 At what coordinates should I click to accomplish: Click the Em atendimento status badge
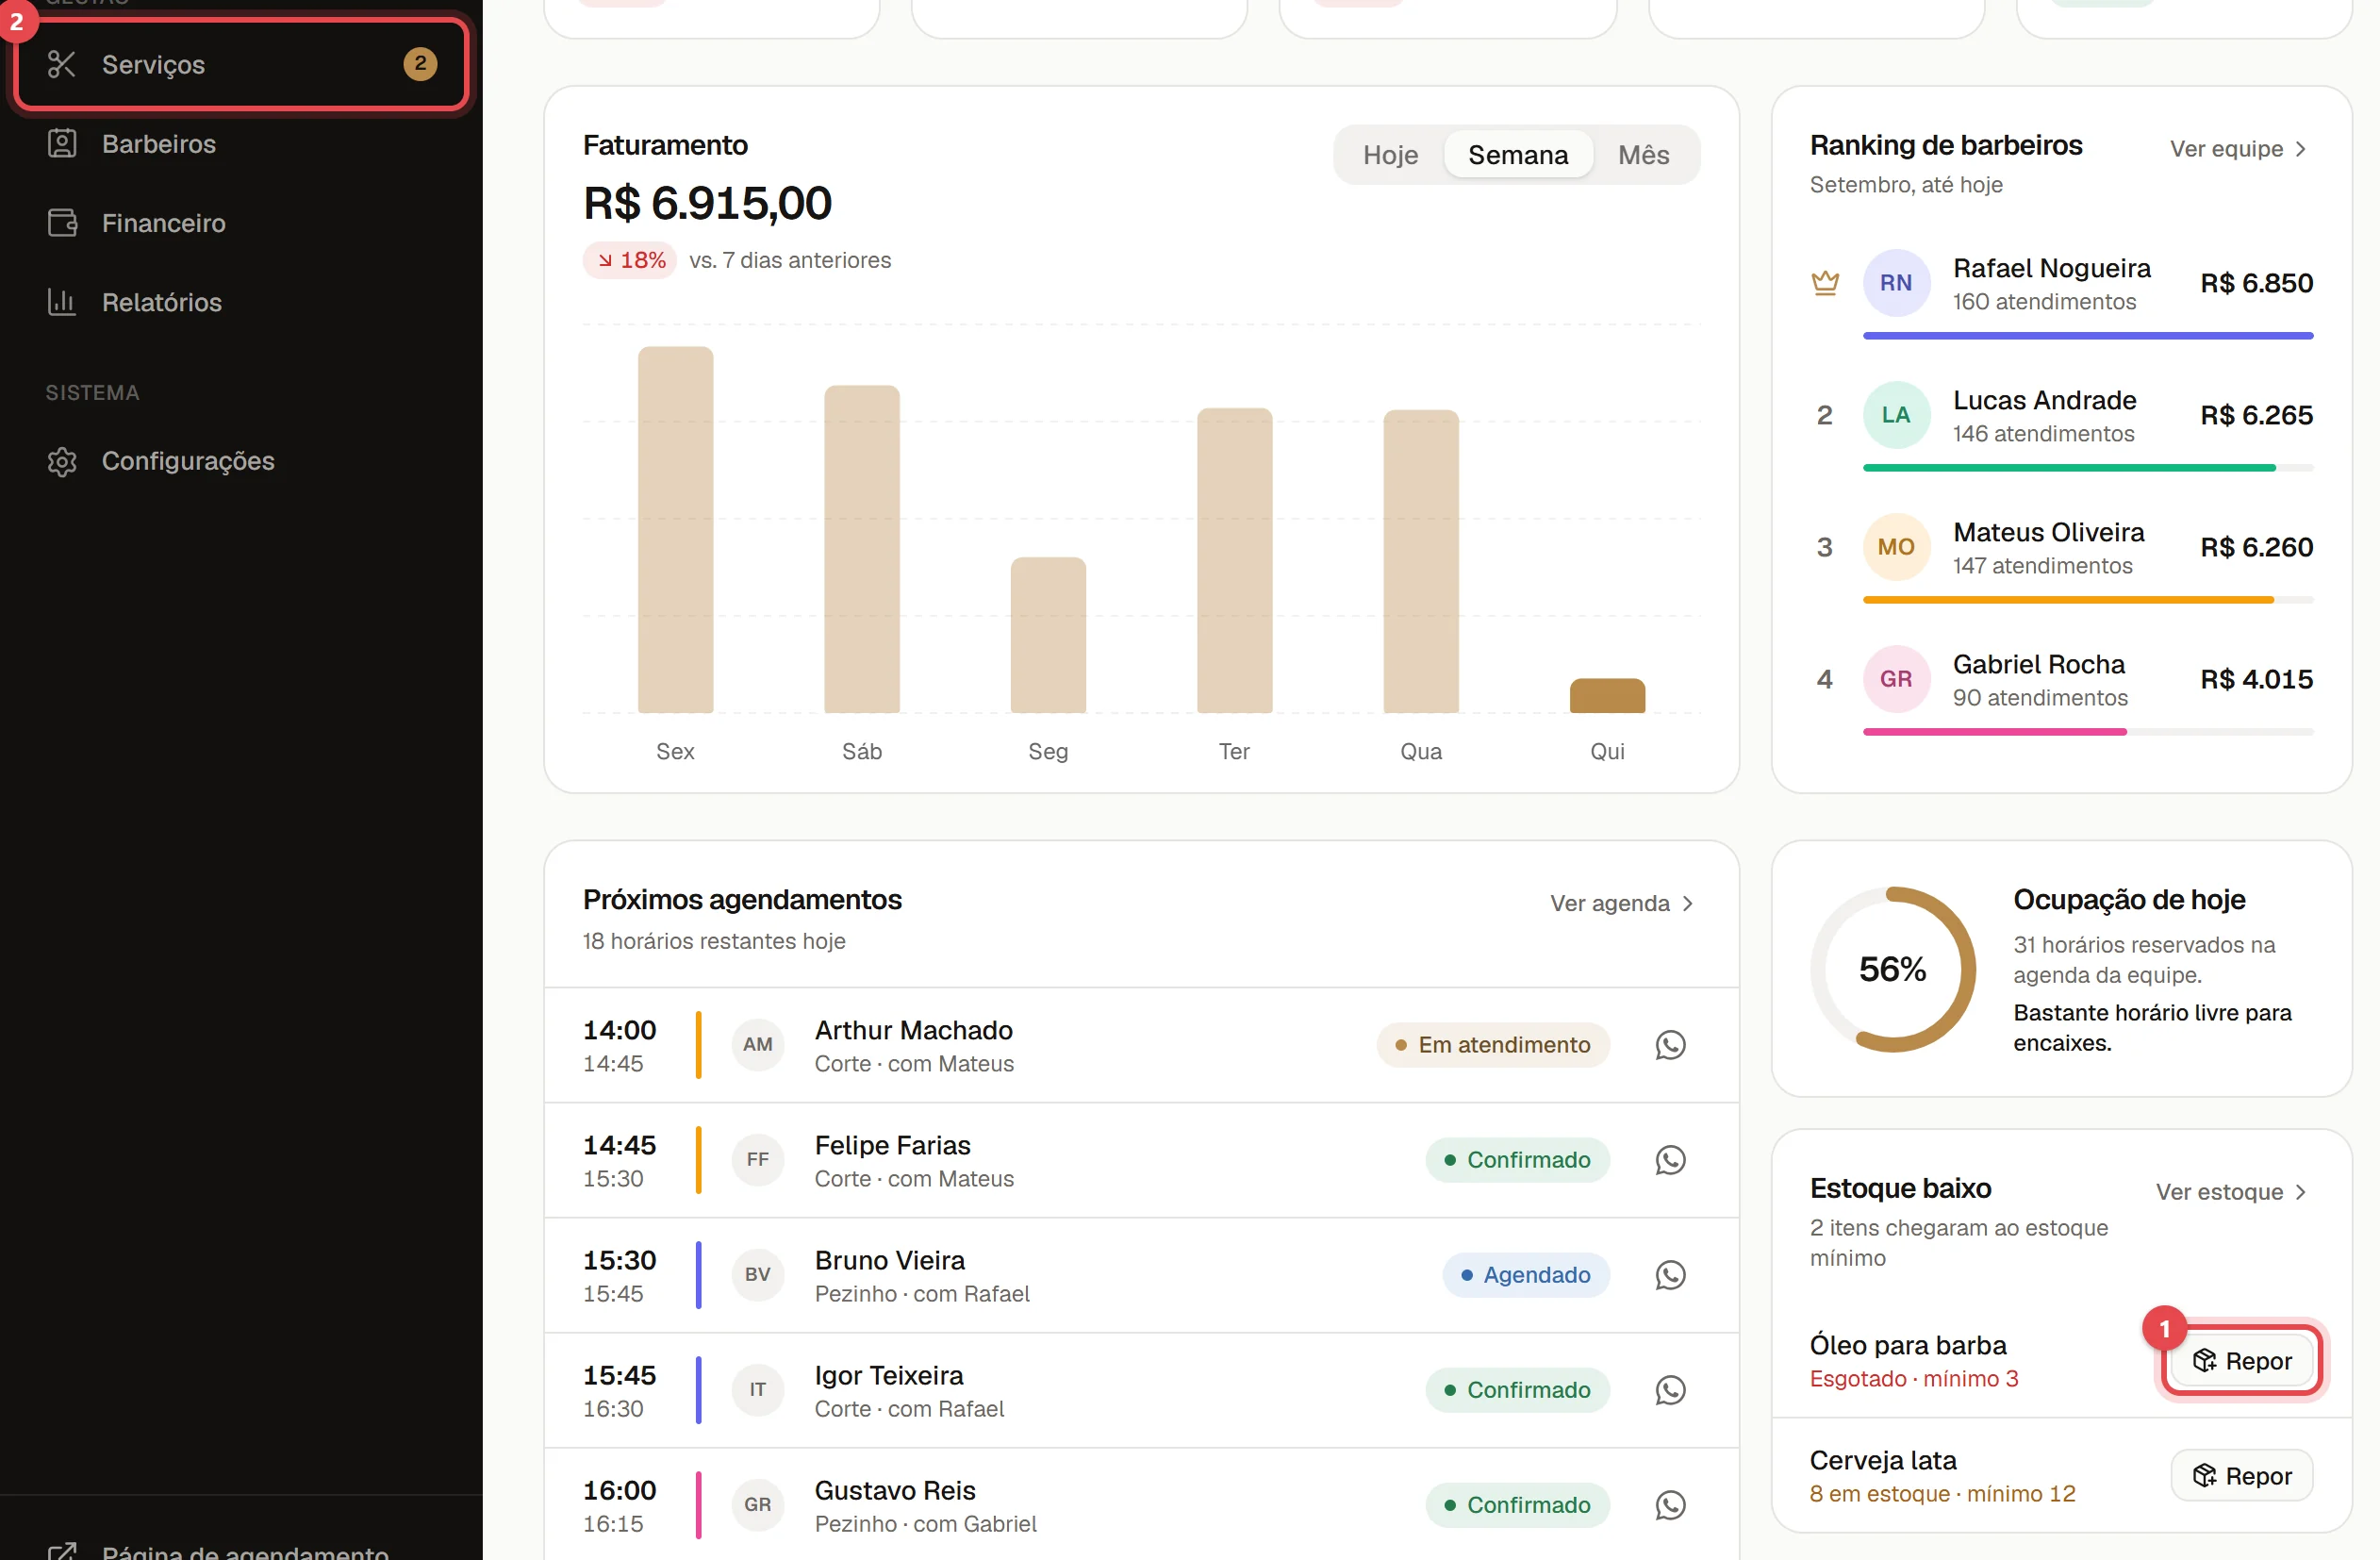(1493, 1045)
